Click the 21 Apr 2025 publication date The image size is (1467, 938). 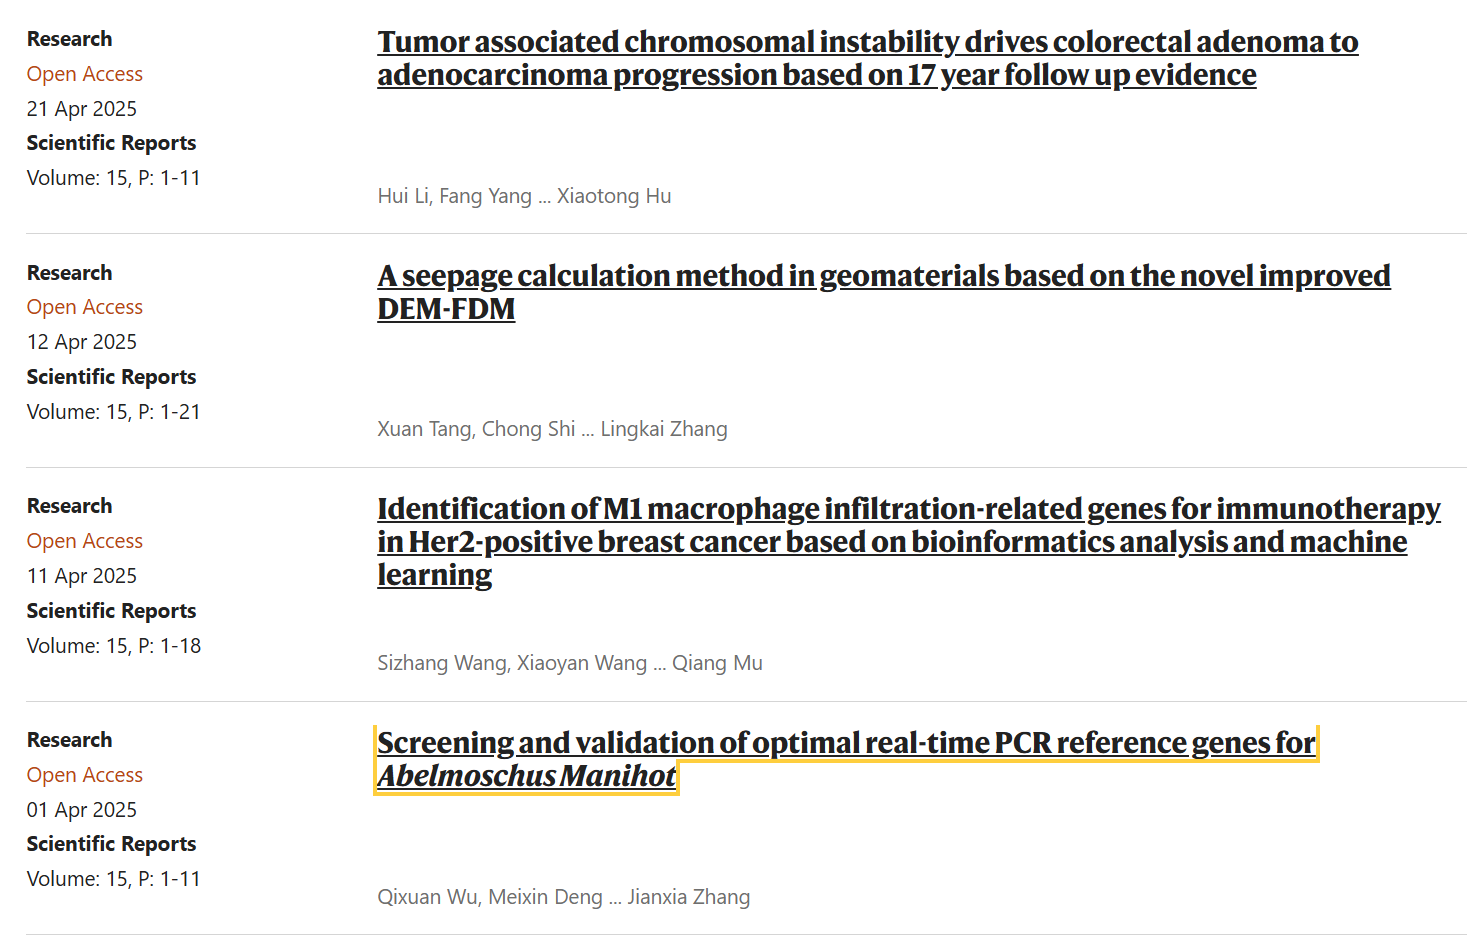(x=82, y=109)
